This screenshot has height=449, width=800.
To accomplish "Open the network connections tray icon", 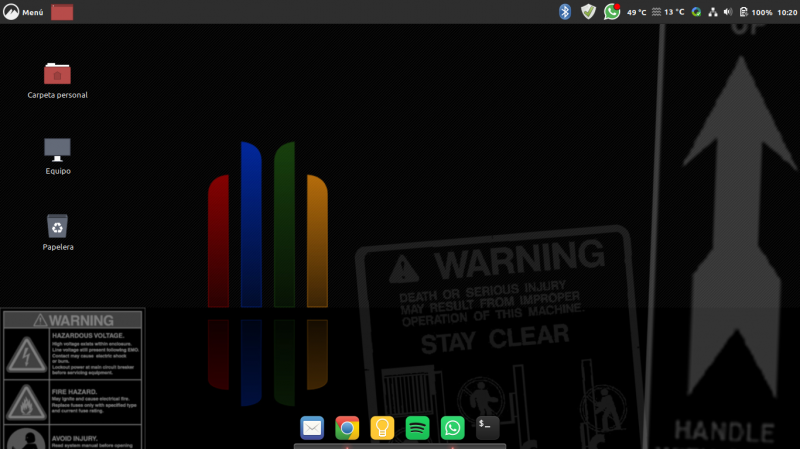I will (x=712, y=12).
